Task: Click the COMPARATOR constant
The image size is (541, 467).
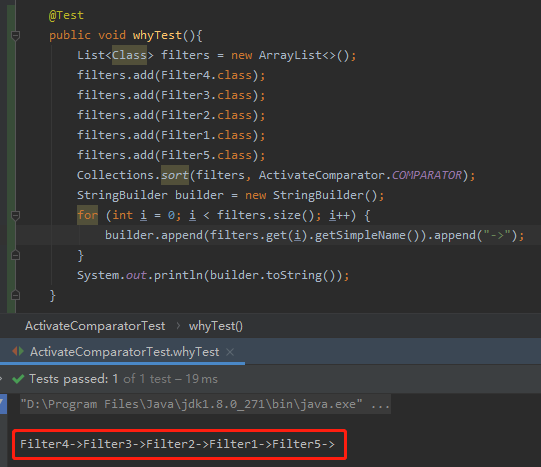Action: (x=427, y=175)
